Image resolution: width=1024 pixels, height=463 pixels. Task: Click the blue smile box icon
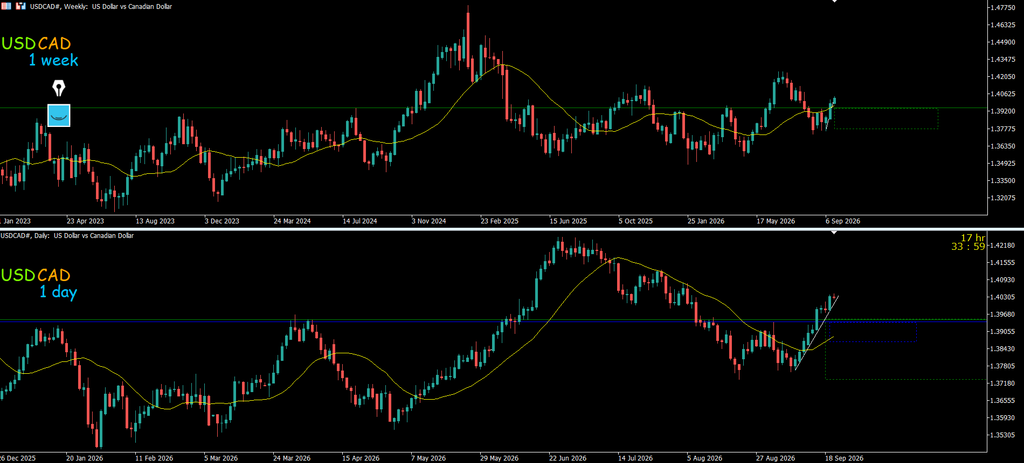point(59,115)
